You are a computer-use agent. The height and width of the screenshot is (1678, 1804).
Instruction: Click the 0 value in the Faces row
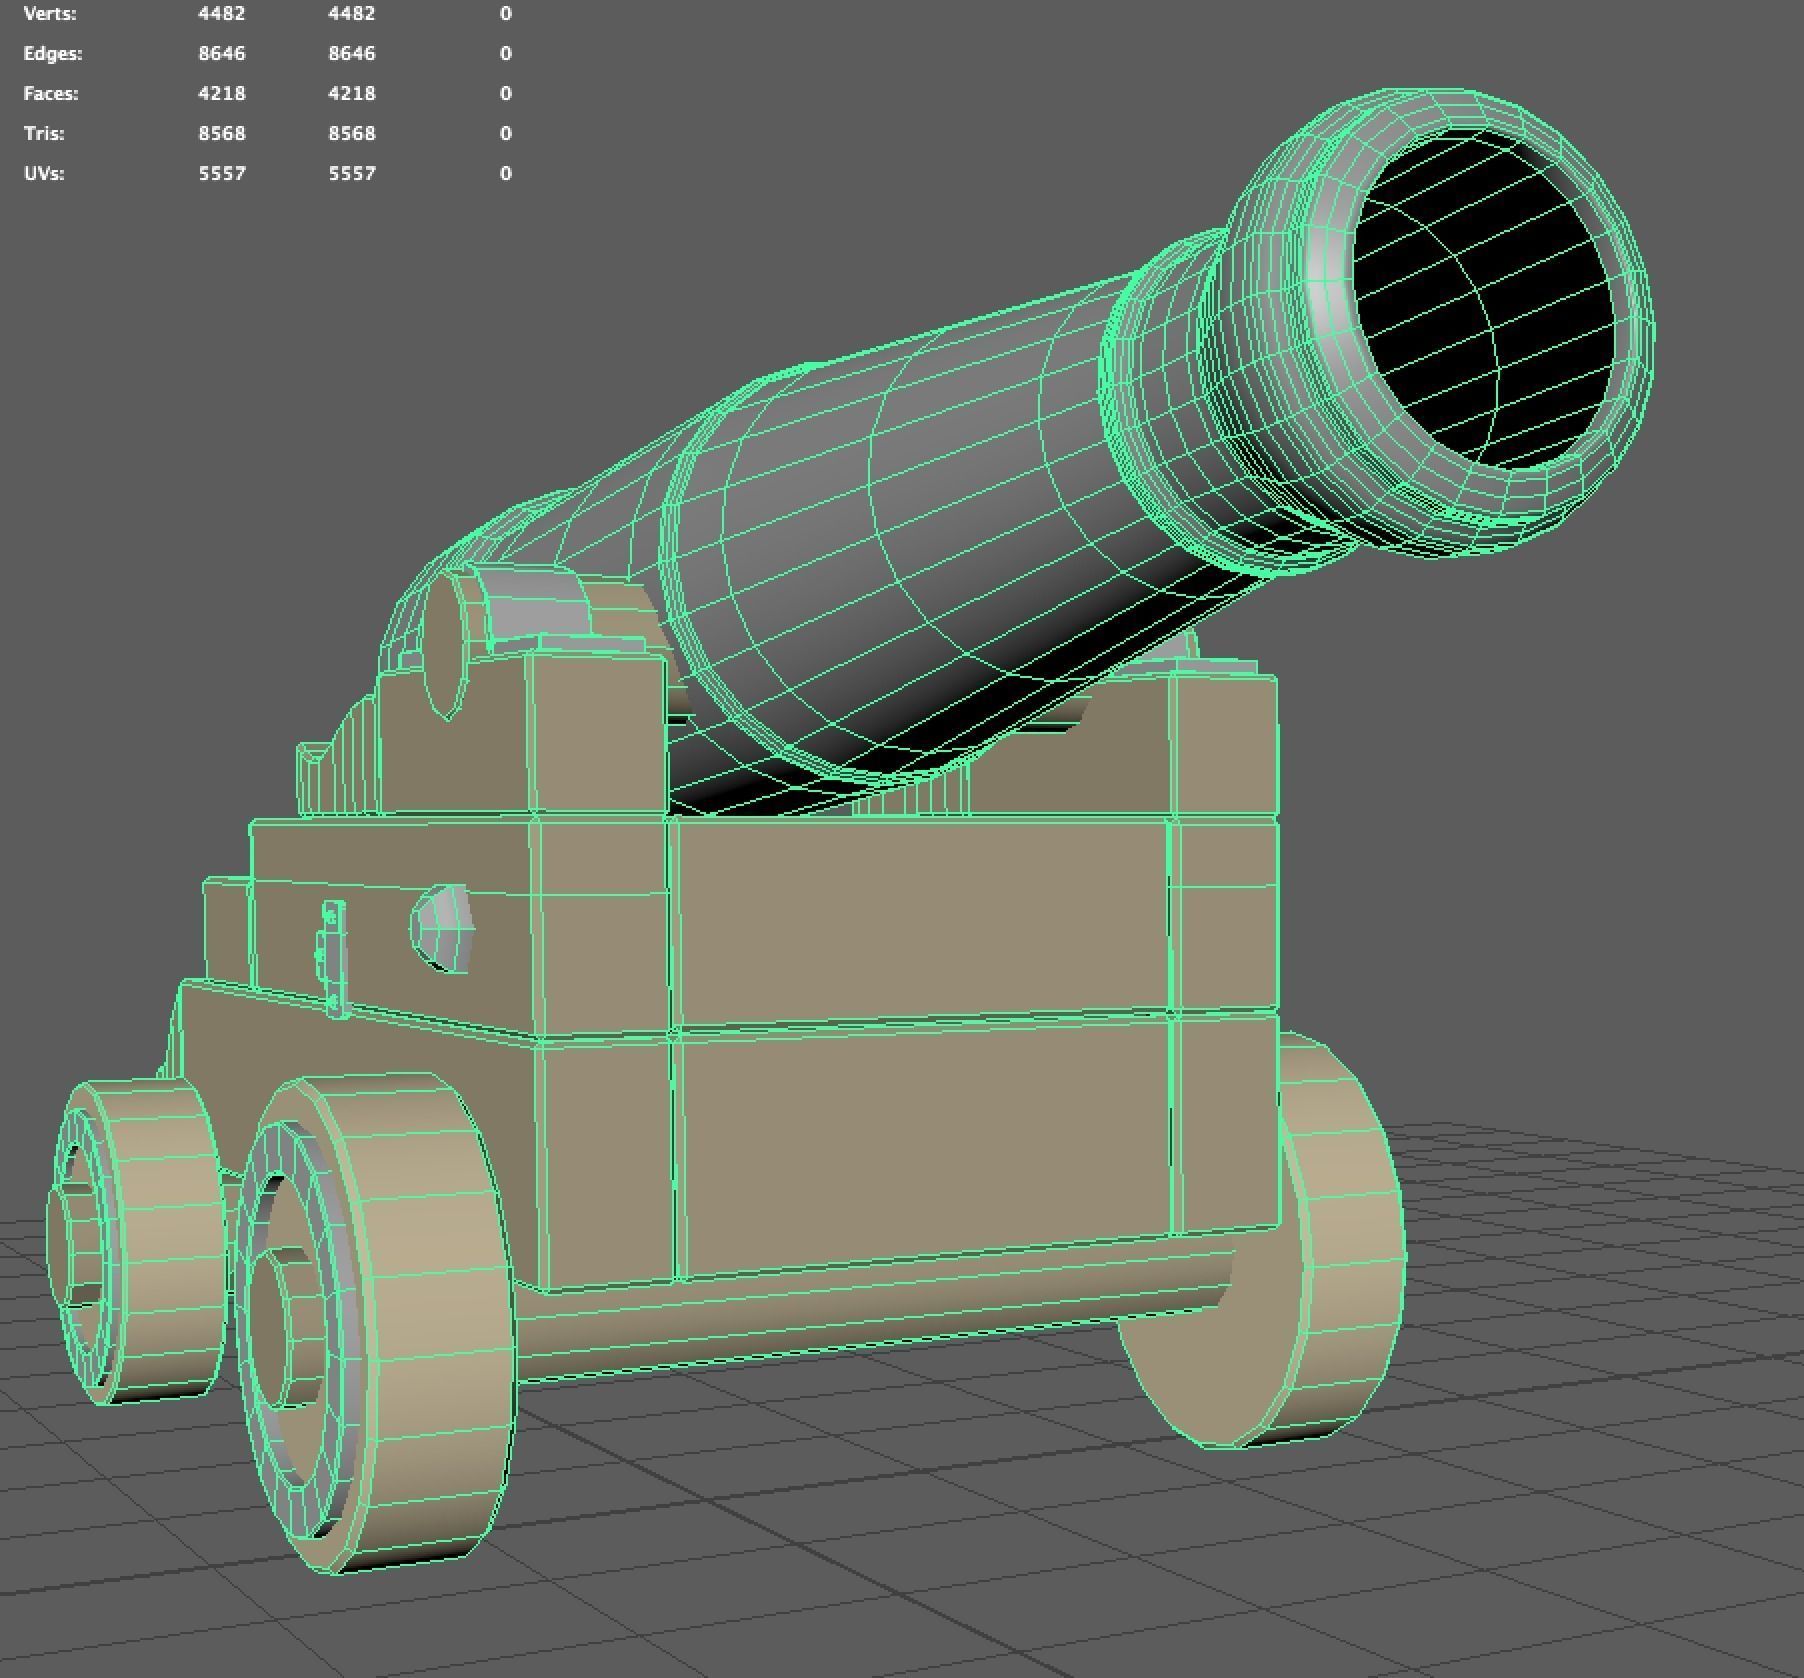tap(506, 94)
